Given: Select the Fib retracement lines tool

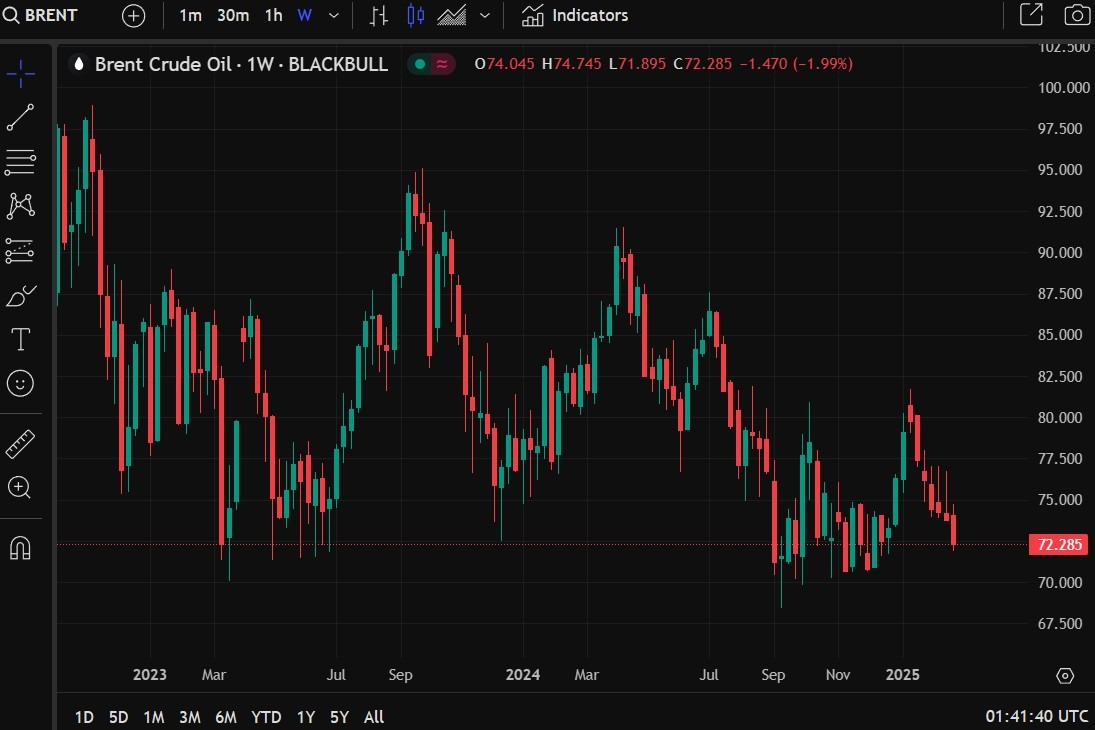Looking at the screenshot, I should (20, 162).
